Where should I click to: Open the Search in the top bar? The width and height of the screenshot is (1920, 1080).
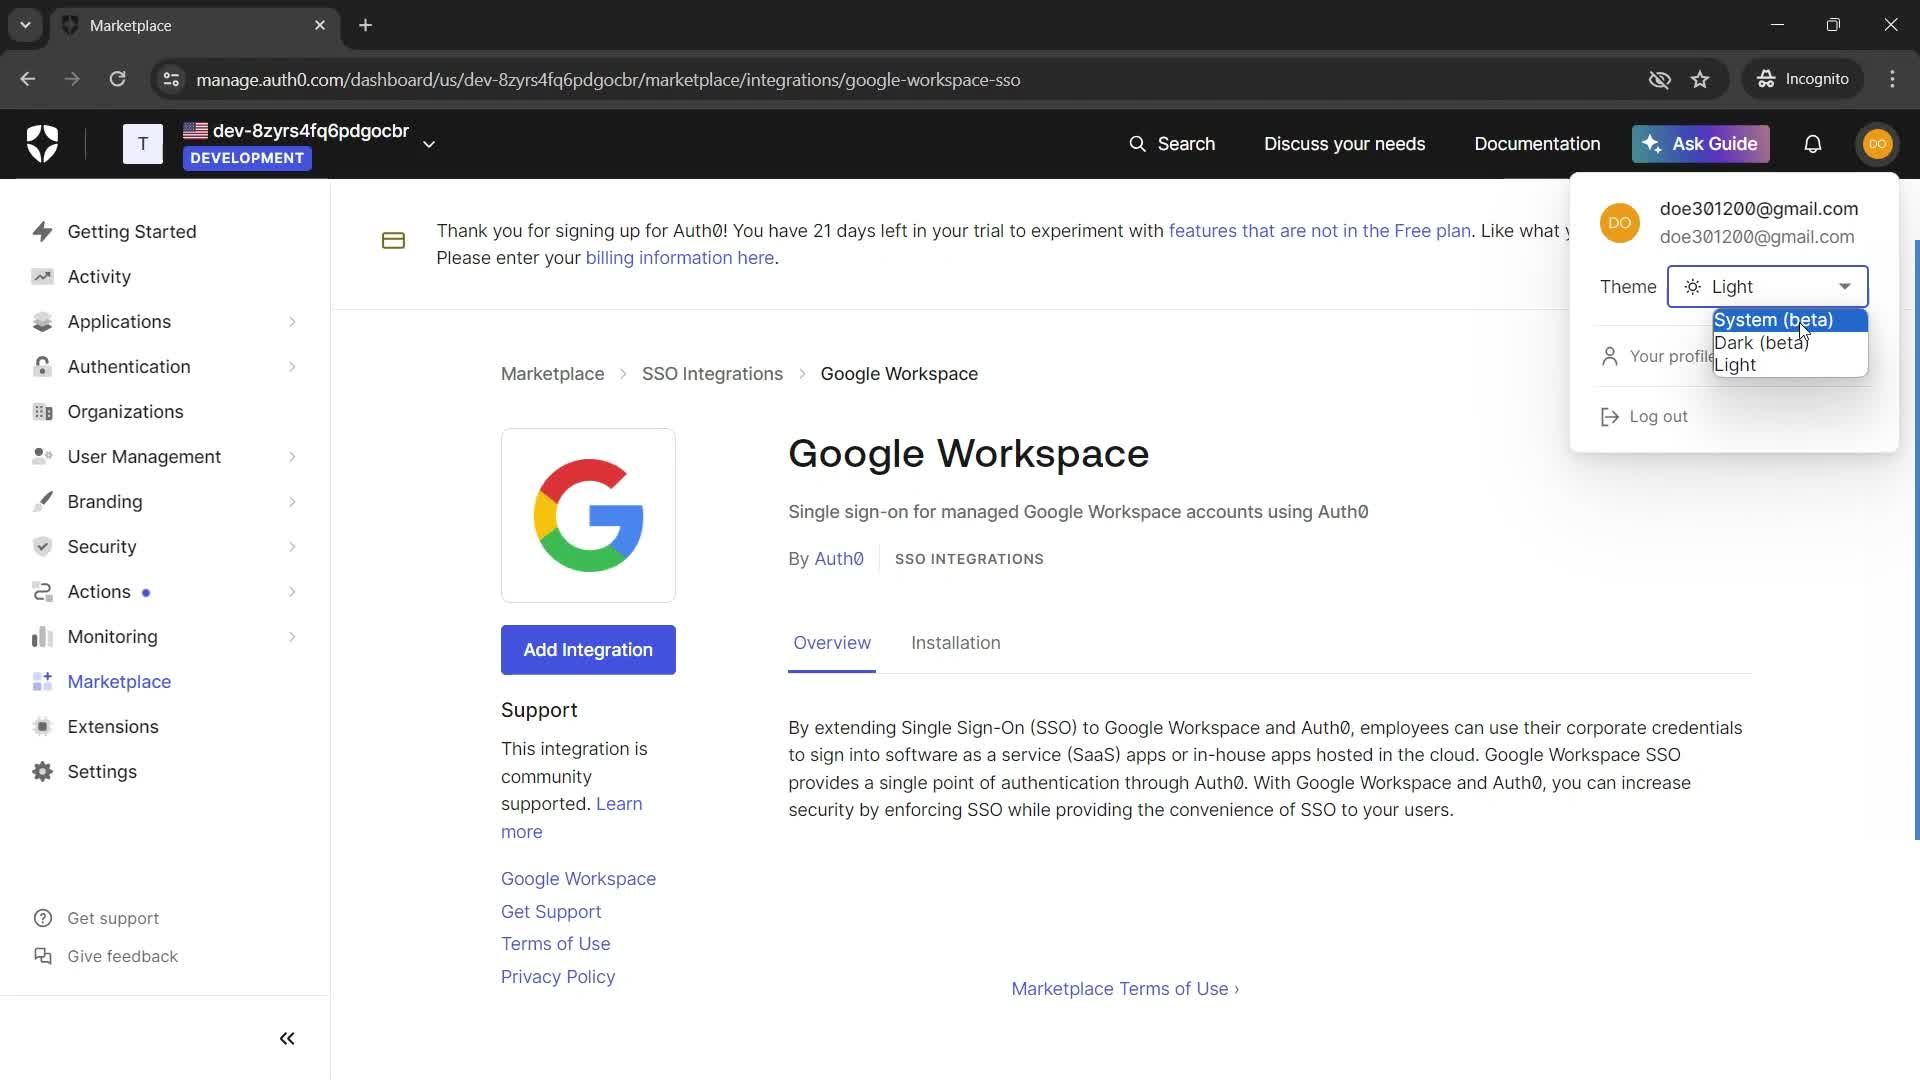coord(1171,144)
